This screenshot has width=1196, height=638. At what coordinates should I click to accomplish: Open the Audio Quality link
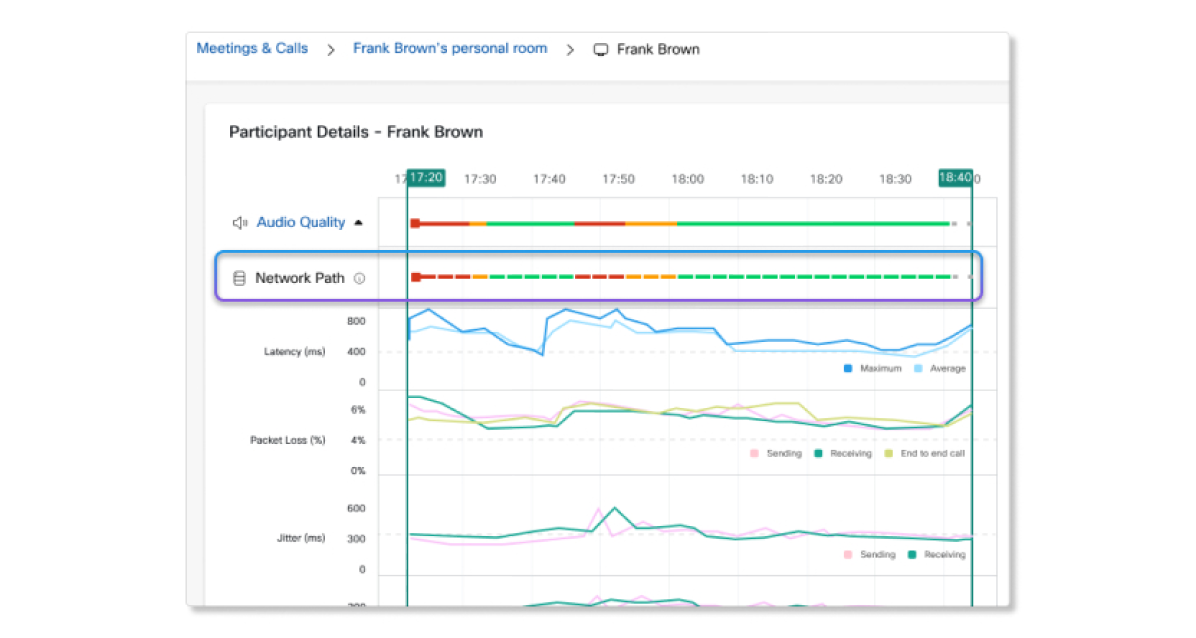click(x=301, y=222)
